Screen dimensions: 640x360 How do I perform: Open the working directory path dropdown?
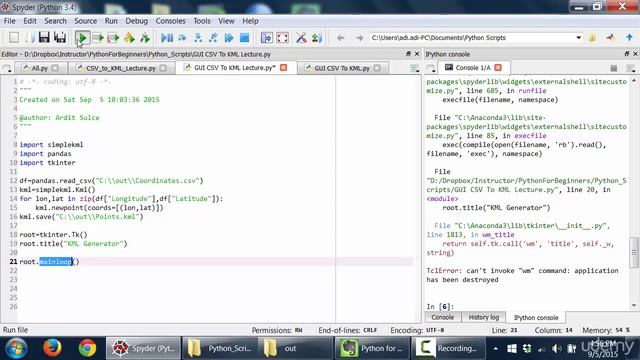click(x=578, y=38)
